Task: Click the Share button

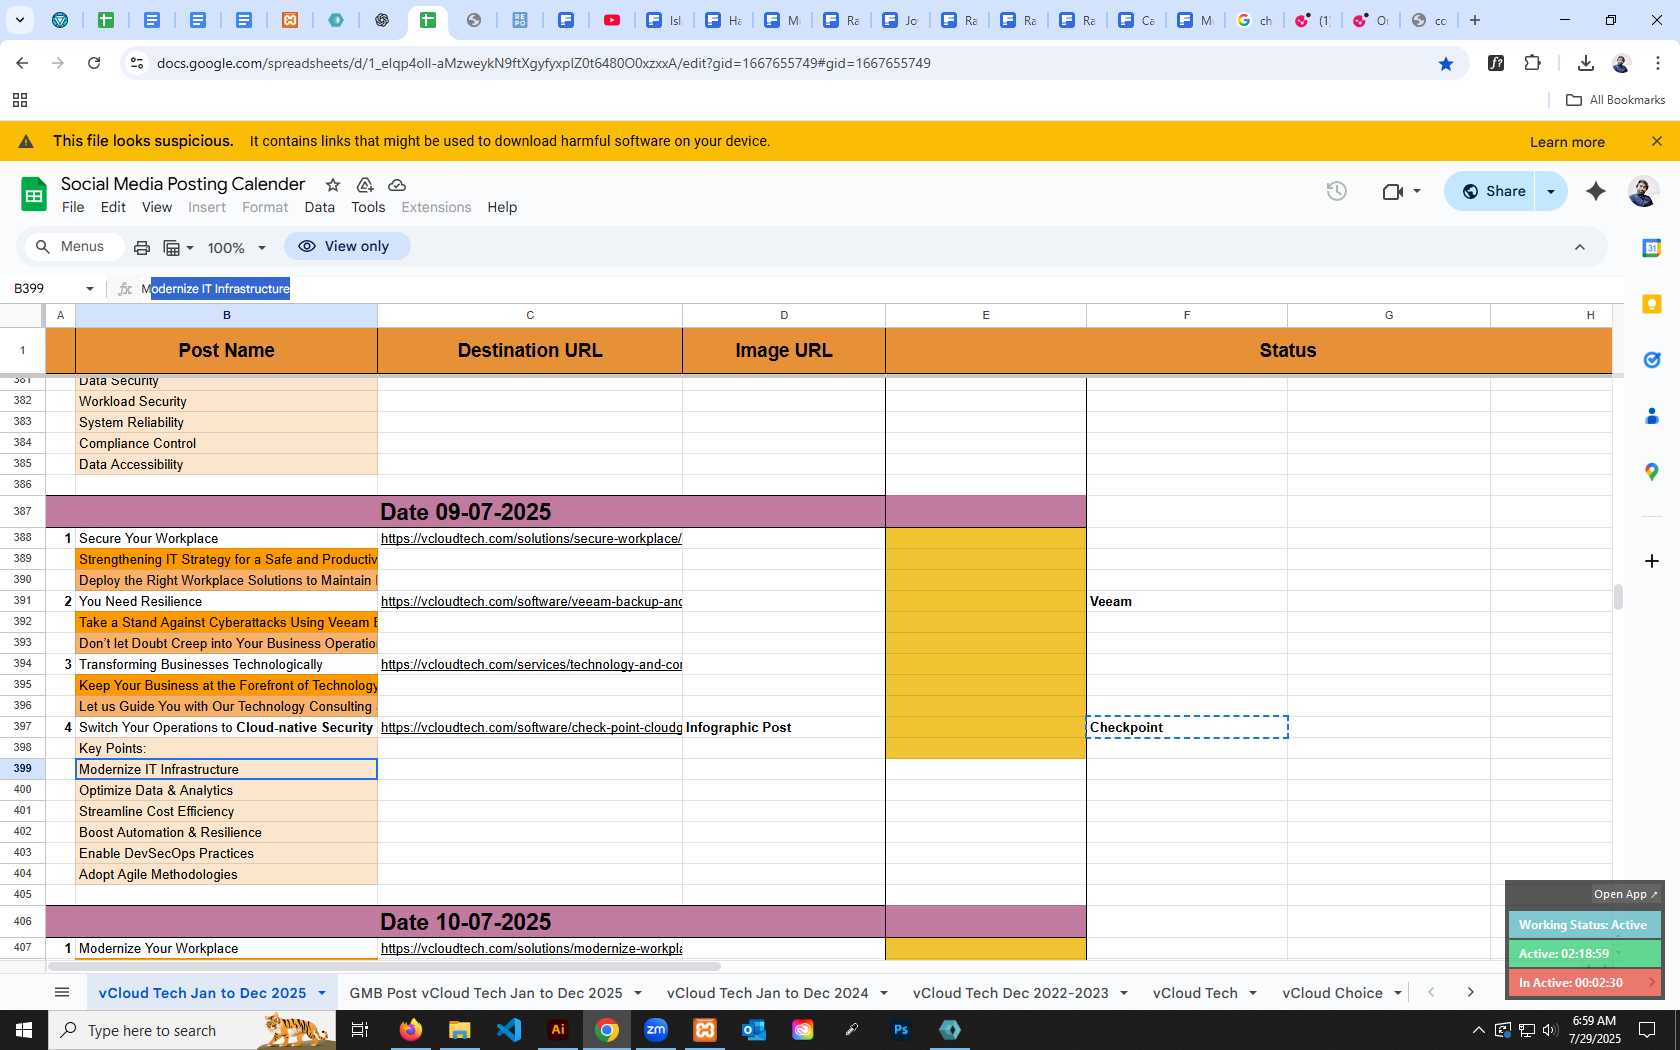Action: [1492, 191]
